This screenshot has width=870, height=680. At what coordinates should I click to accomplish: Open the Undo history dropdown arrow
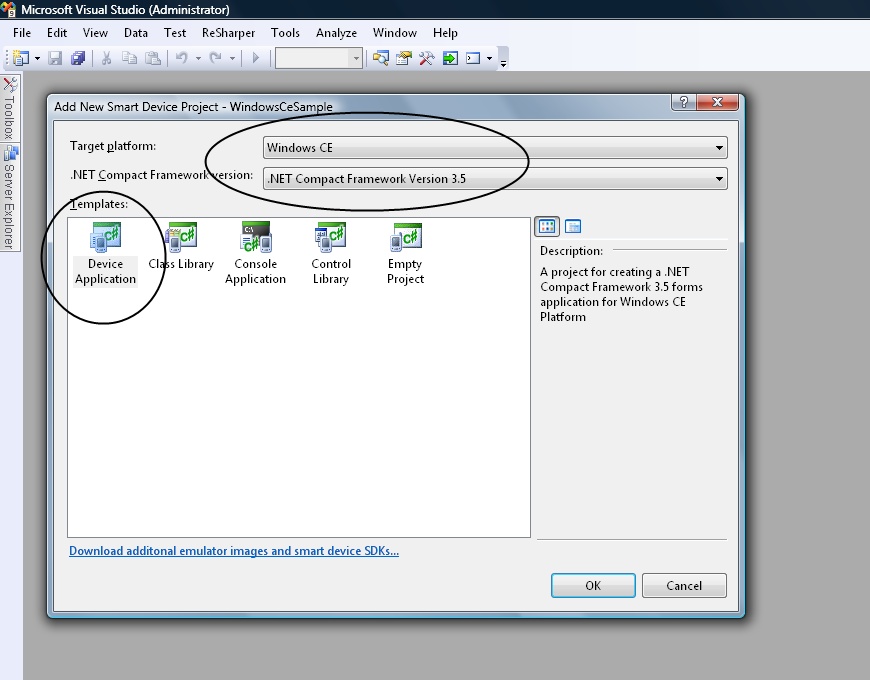click(x=198, y=58)
